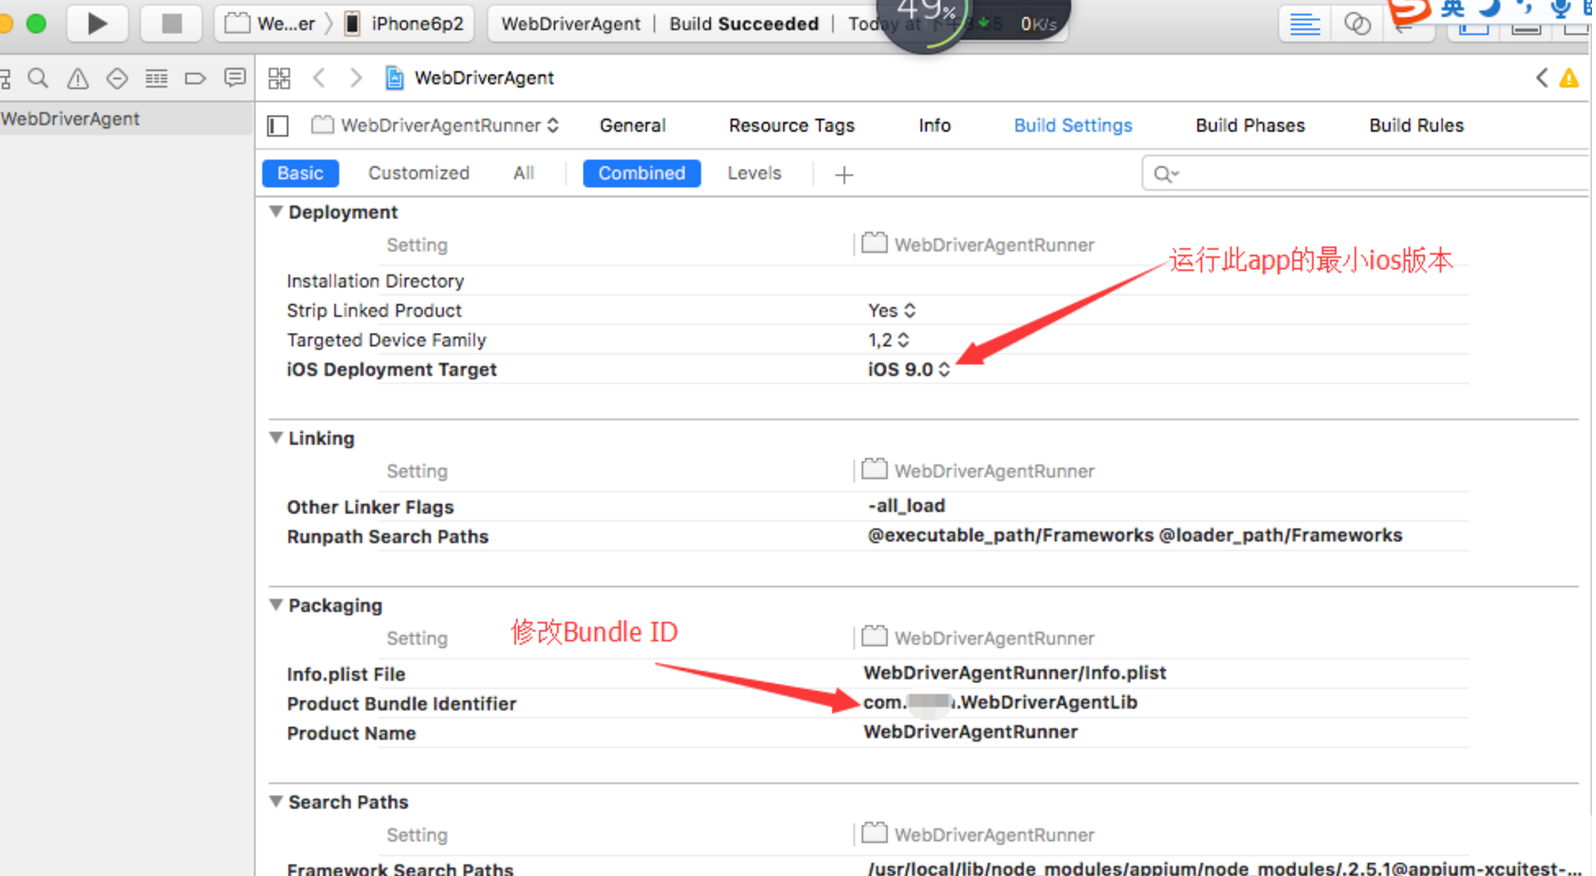Switch to the General tab
This screenshot has height=876, width=1596.
pos(632,125)
